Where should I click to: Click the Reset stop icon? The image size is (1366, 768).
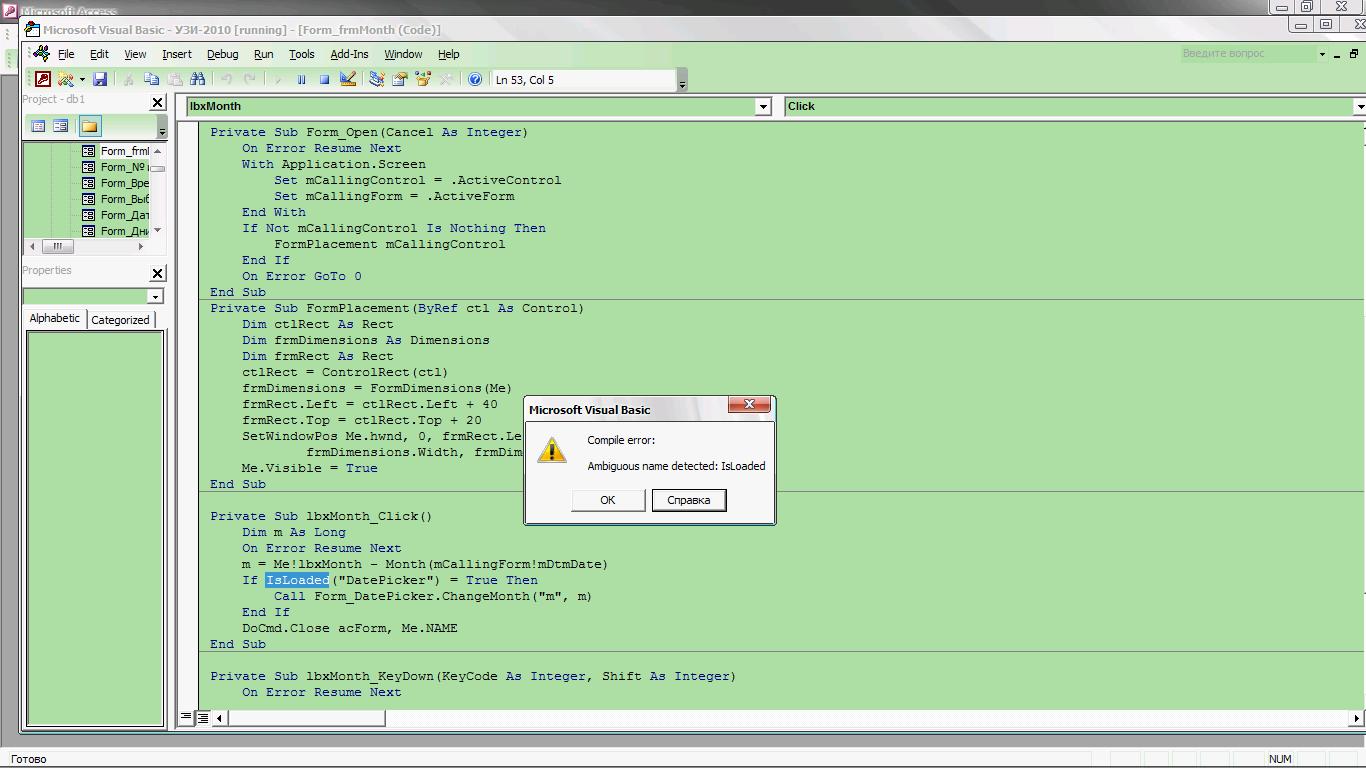[324, 79]
